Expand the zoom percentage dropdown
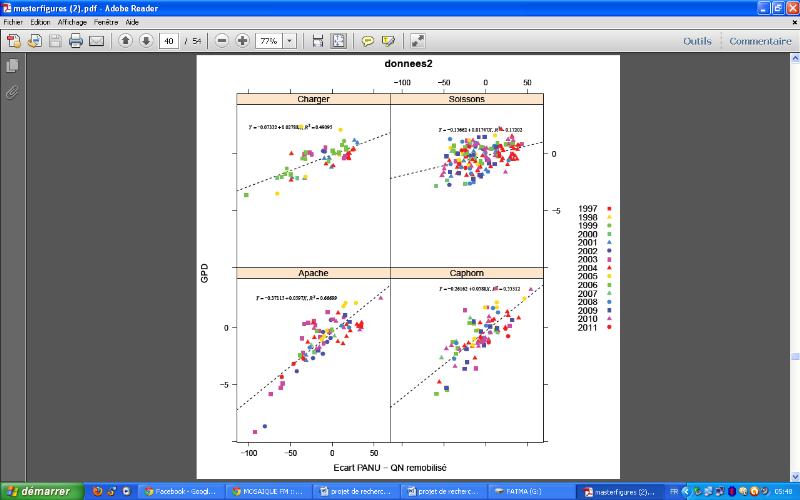Screen dimensions: 800x500 click(x=290, y=41)
